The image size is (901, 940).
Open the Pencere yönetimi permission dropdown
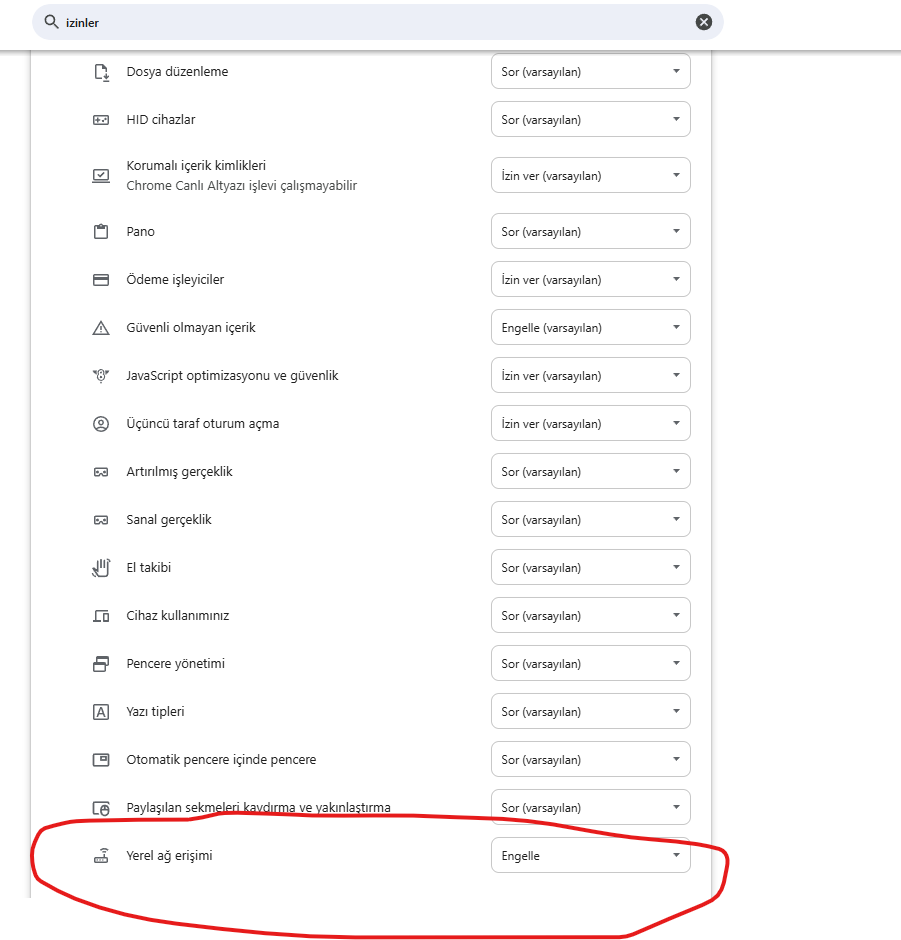pyautogui.click(x=590, y=664)
